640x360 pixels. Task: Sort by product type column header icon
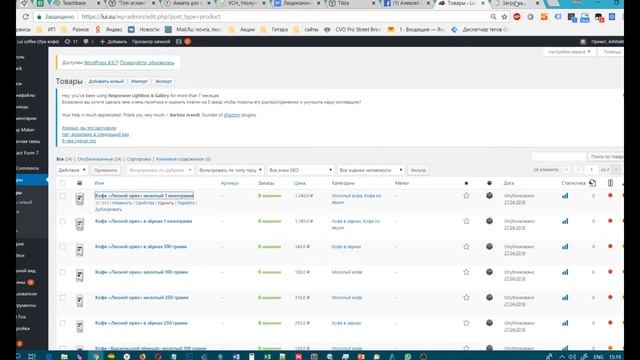[x=489, y=183]
